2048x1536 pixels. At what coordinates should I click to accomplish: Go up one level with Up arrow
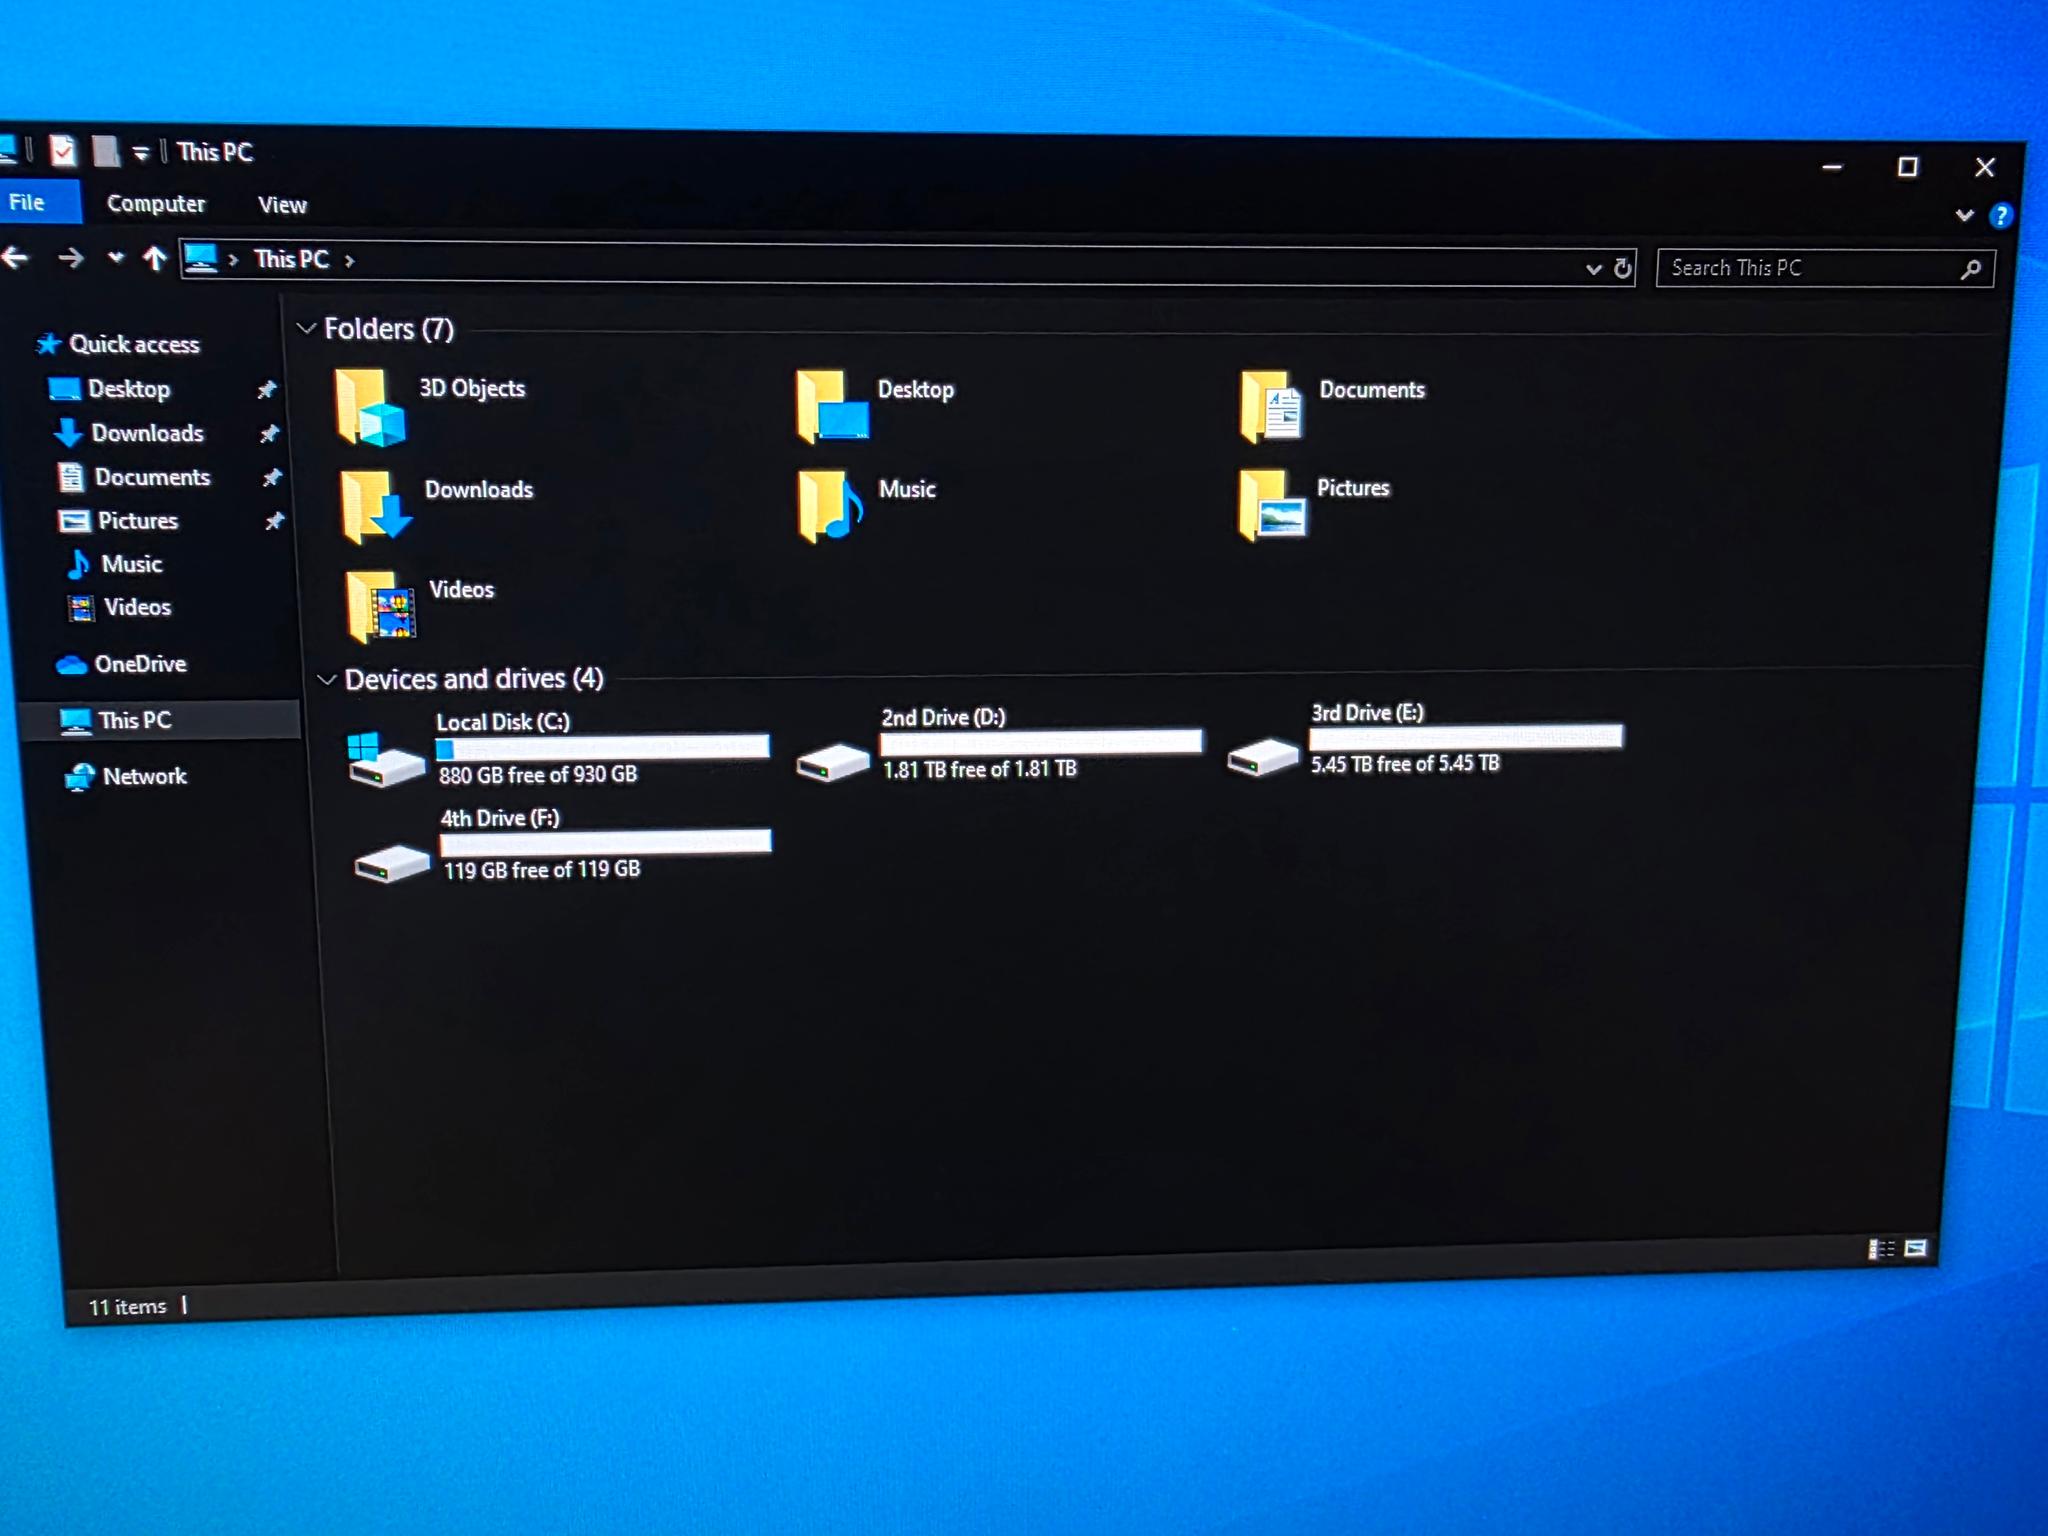pos(153,259)
